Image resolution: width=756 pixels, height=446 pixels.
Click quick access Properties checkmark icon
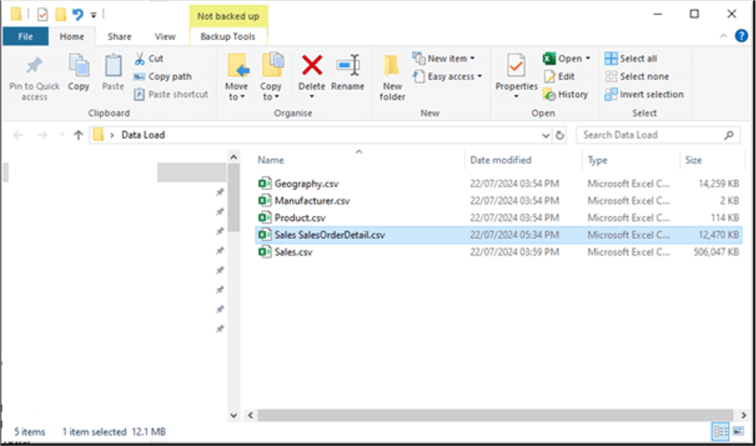pyautogui.click(x=42, y=14)
